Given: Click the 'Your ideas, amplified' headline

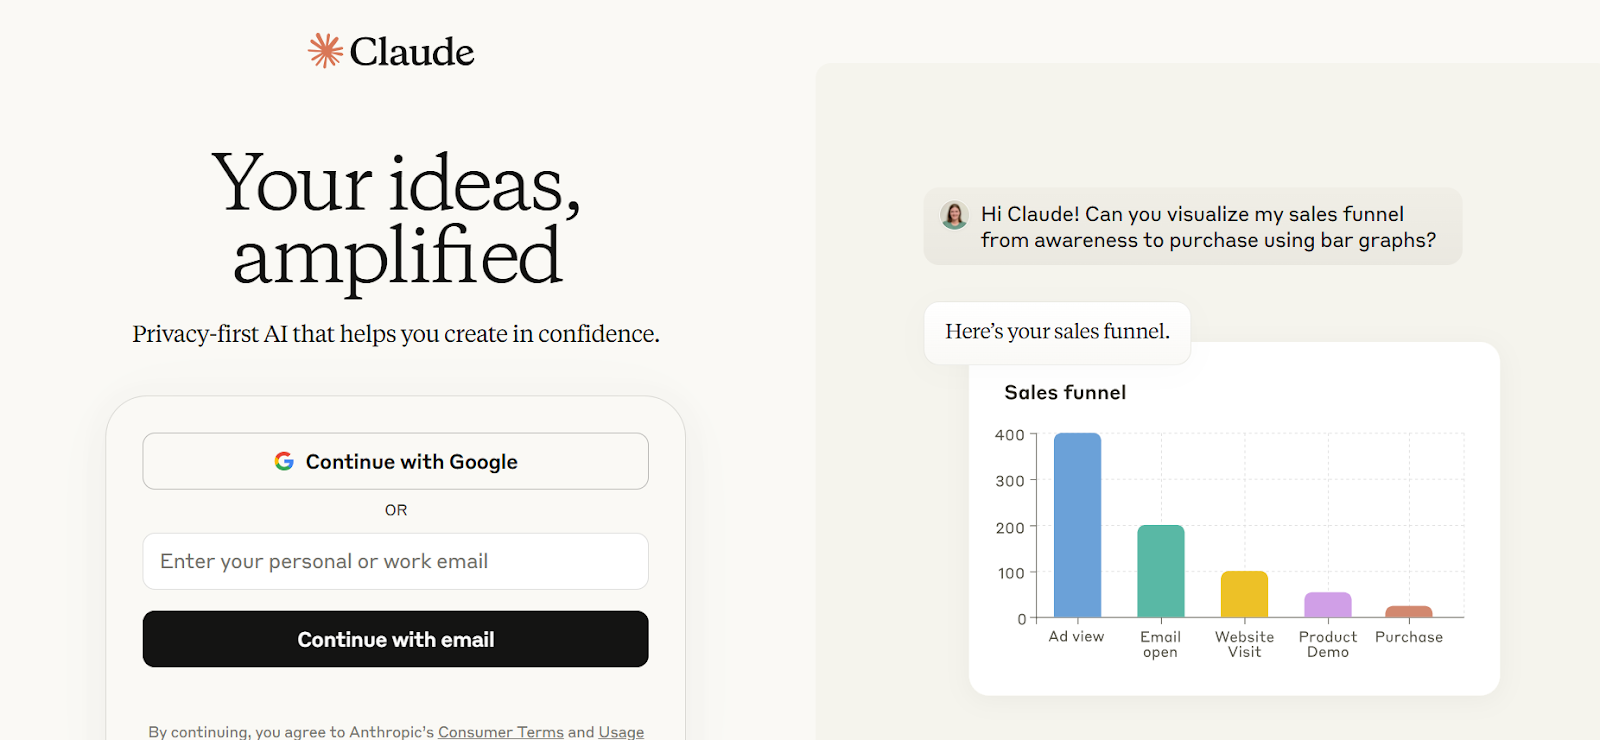Looking at the screenshot, I should (397, 219).
